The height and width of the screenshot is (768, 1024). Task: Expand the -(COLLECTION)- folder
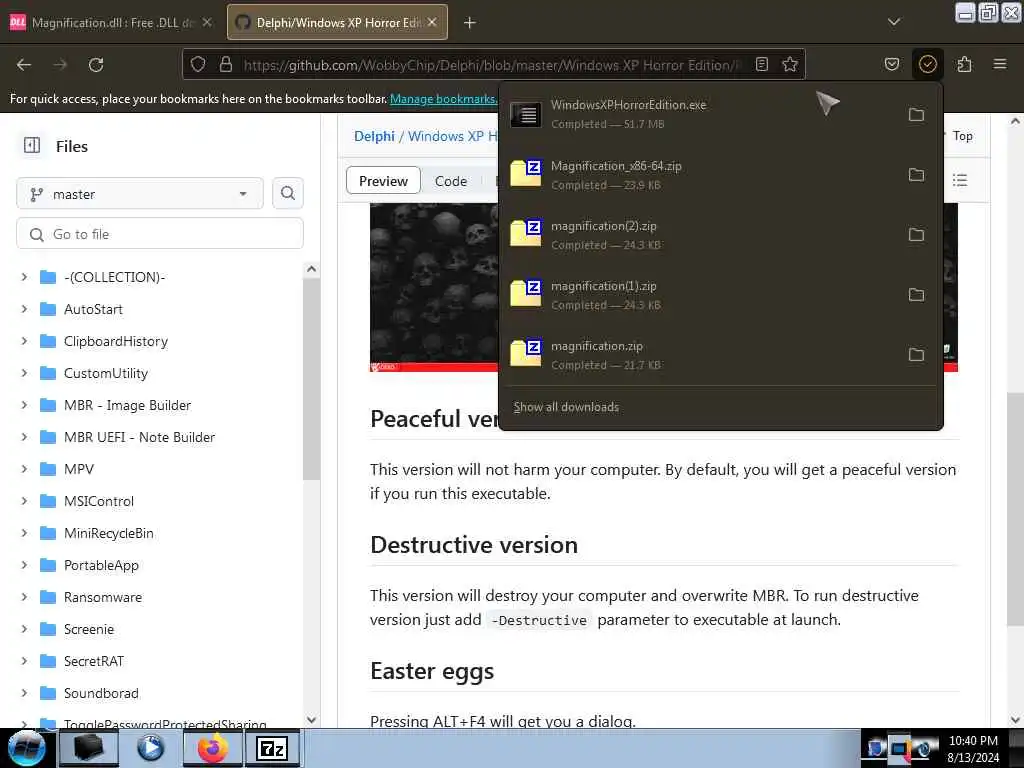24,277
